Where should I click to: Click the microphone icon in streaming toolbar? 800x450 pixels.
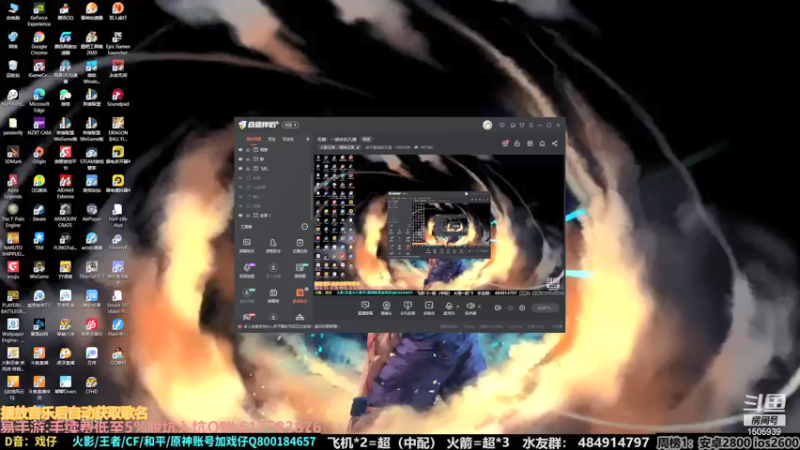[x=448, y=306]
